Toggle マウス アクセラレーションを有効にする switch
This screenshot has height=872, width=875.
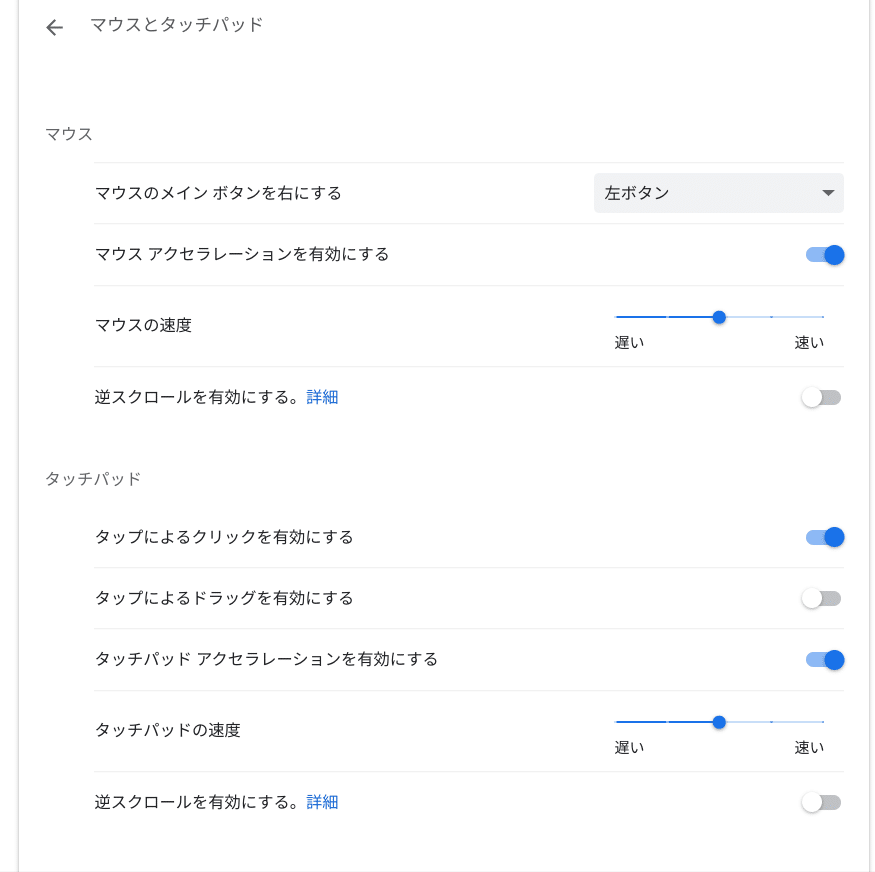point(824,255)
